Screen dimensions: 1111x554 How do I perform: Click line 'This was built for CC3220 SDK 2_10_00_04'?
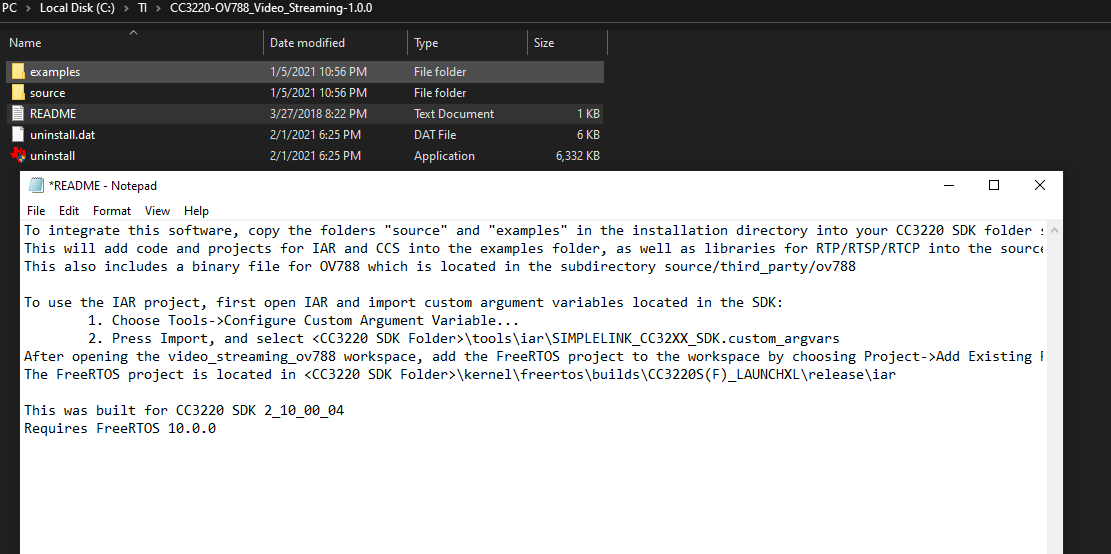[184, 410]
